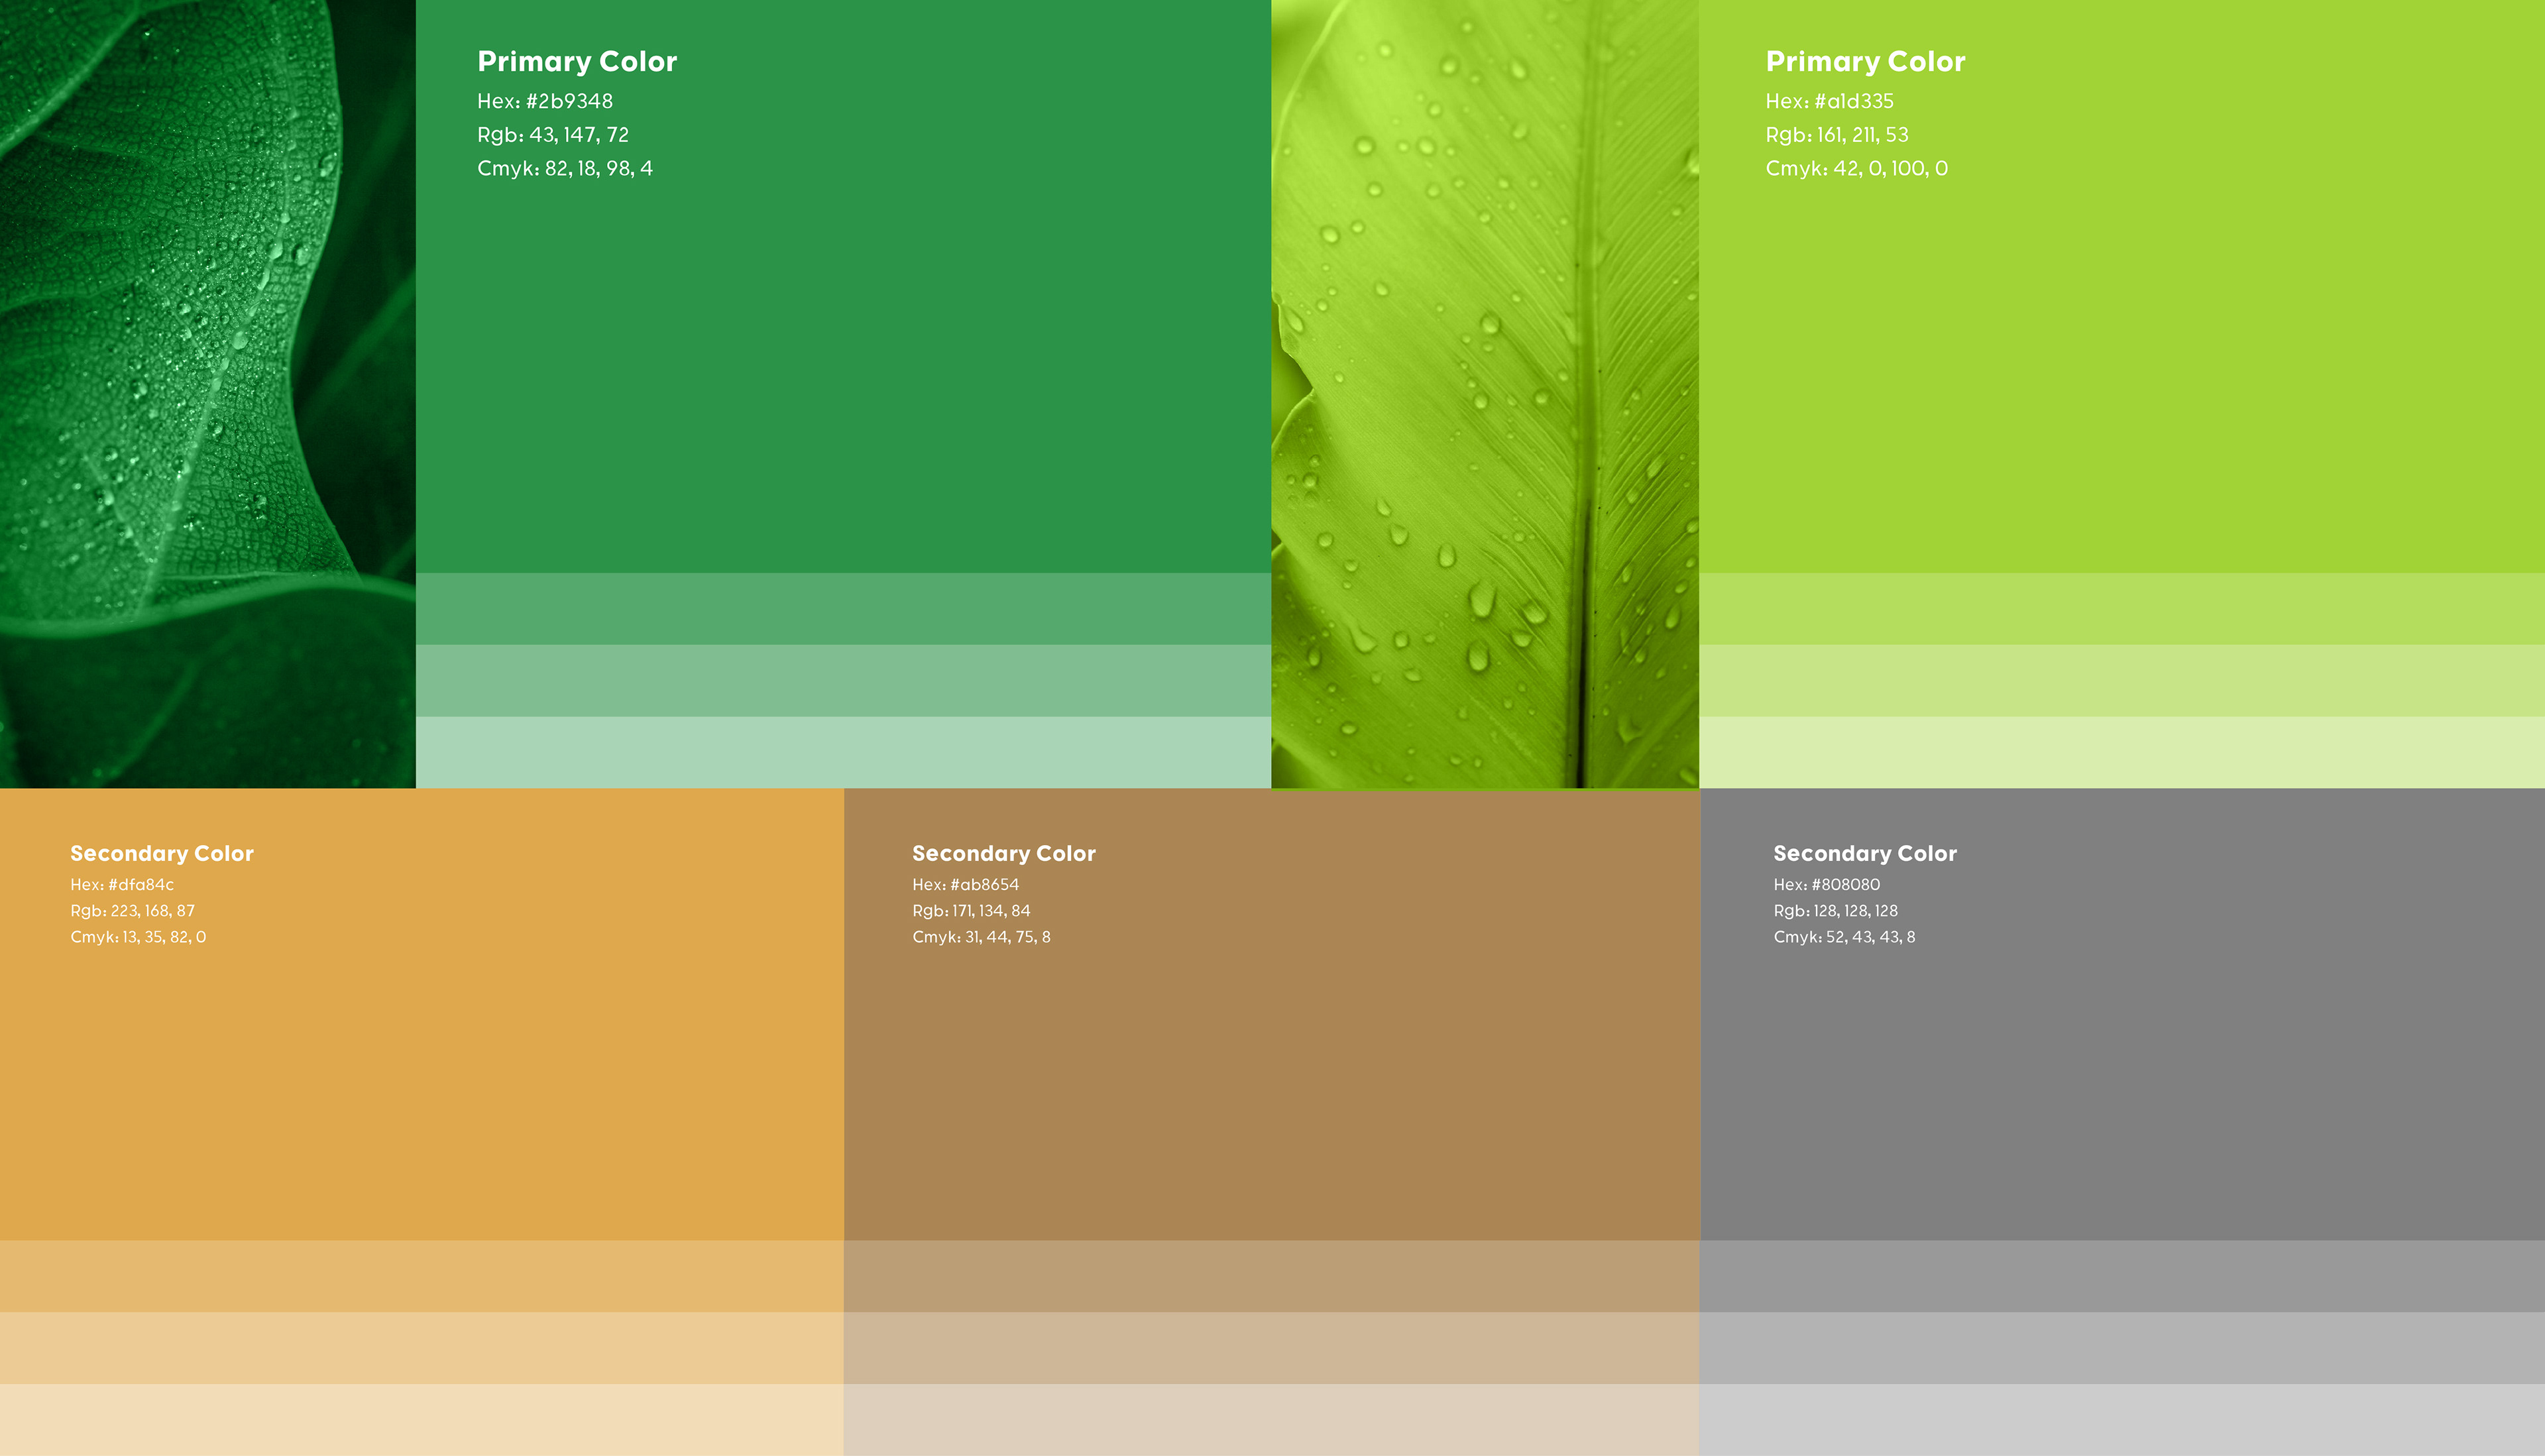Click the dark green leaf photo
This screenshot has width=2545, height=1456.
[x=207, y=394]
